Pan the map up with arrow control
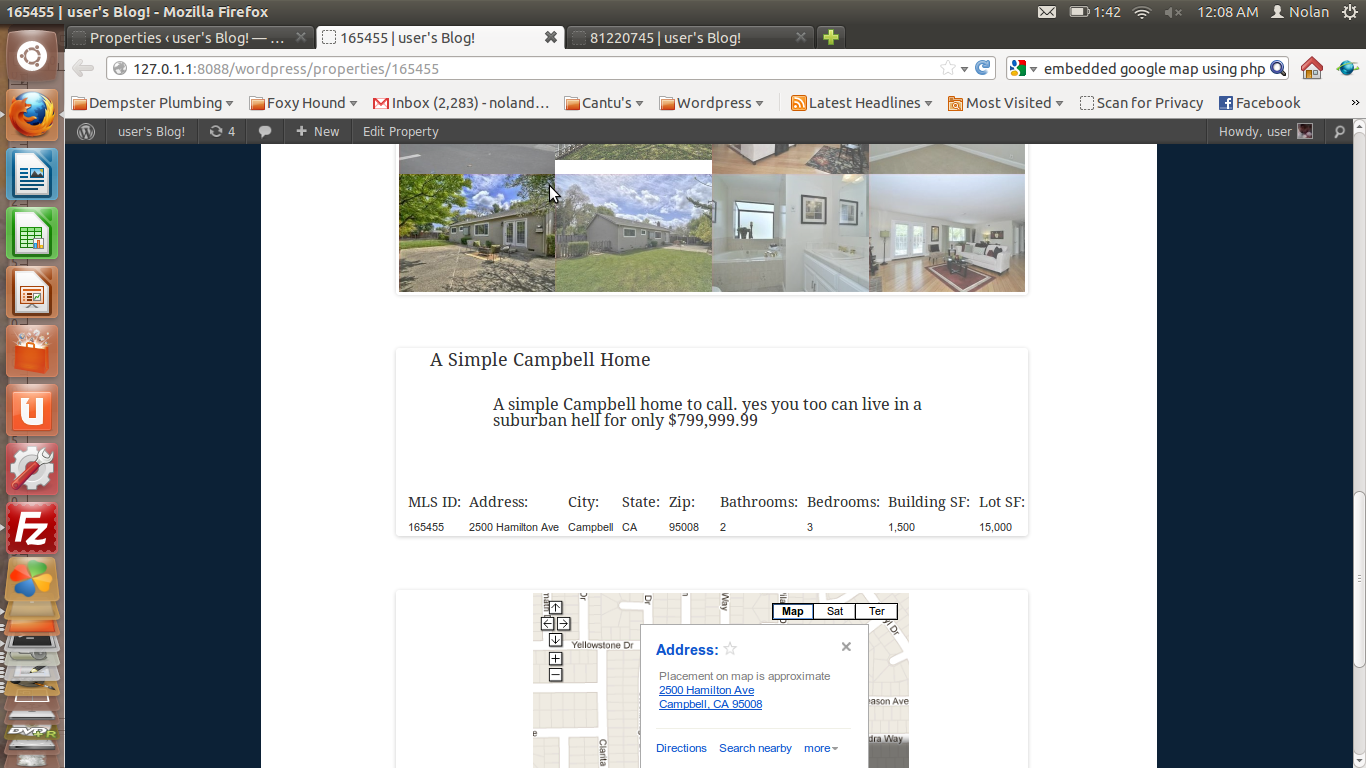Viewport: 1366px width, 768px height. [556, 608]
